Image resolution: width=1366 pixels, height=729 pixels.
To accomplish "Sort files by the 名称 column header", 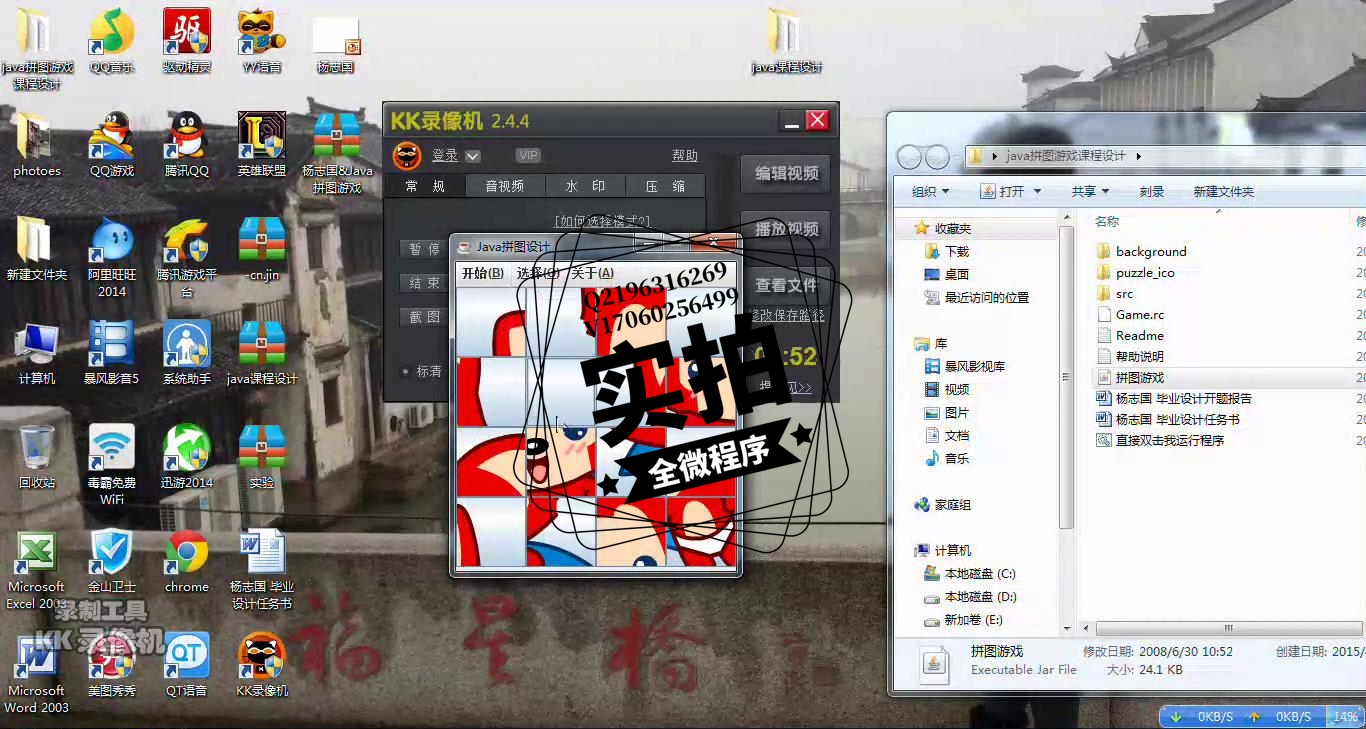I will tap(1107, 221).
